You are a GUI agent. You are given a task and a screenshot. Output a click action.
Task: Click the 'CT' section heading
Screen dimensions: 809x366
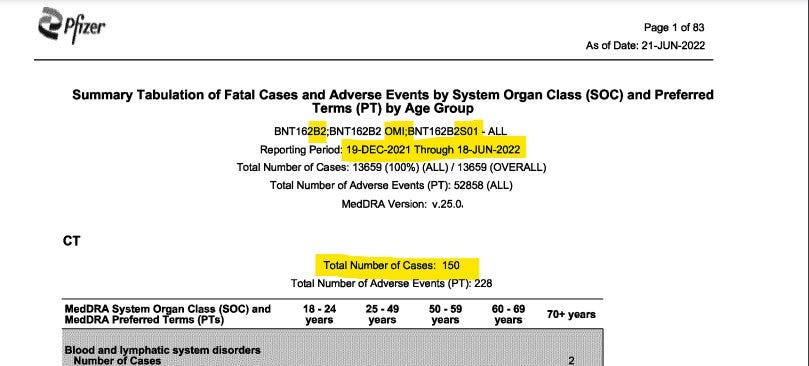(x=71, y=241)
